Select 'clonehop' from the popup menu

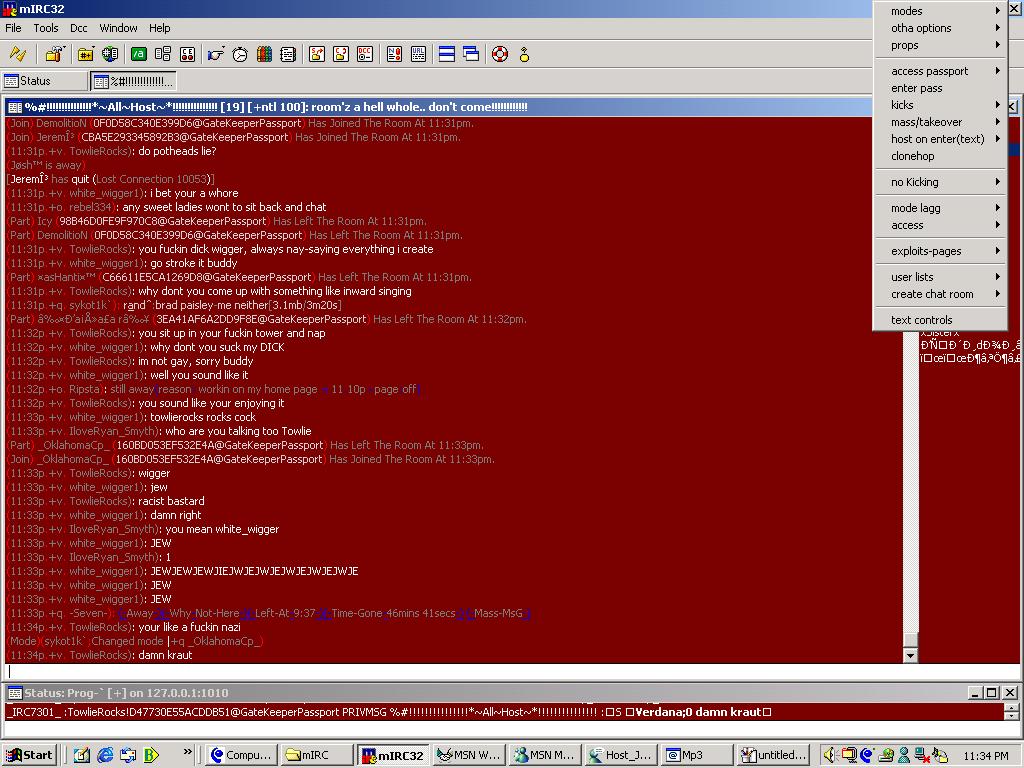coord(912,156)
